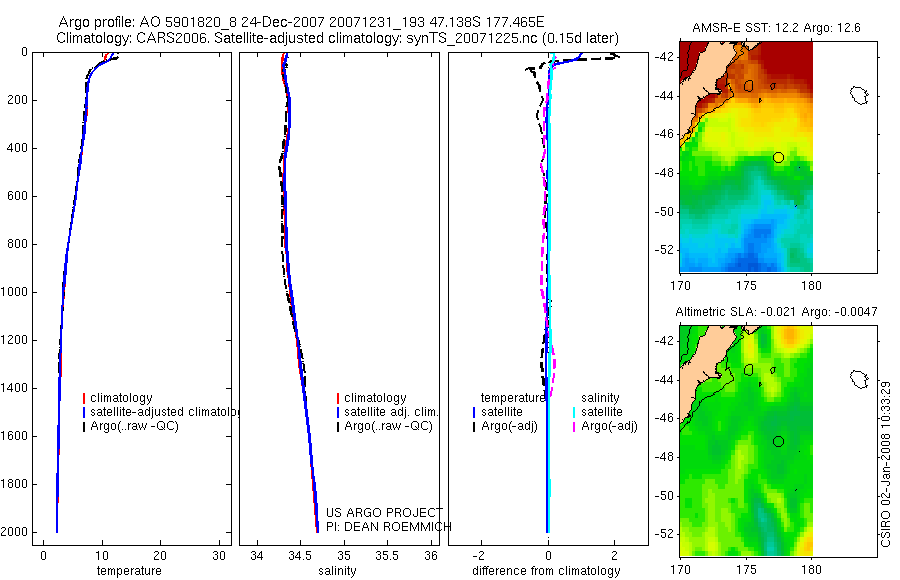Click the '175' longitude tick under SST map
The image size is (900, 580).
click(746, 285)
